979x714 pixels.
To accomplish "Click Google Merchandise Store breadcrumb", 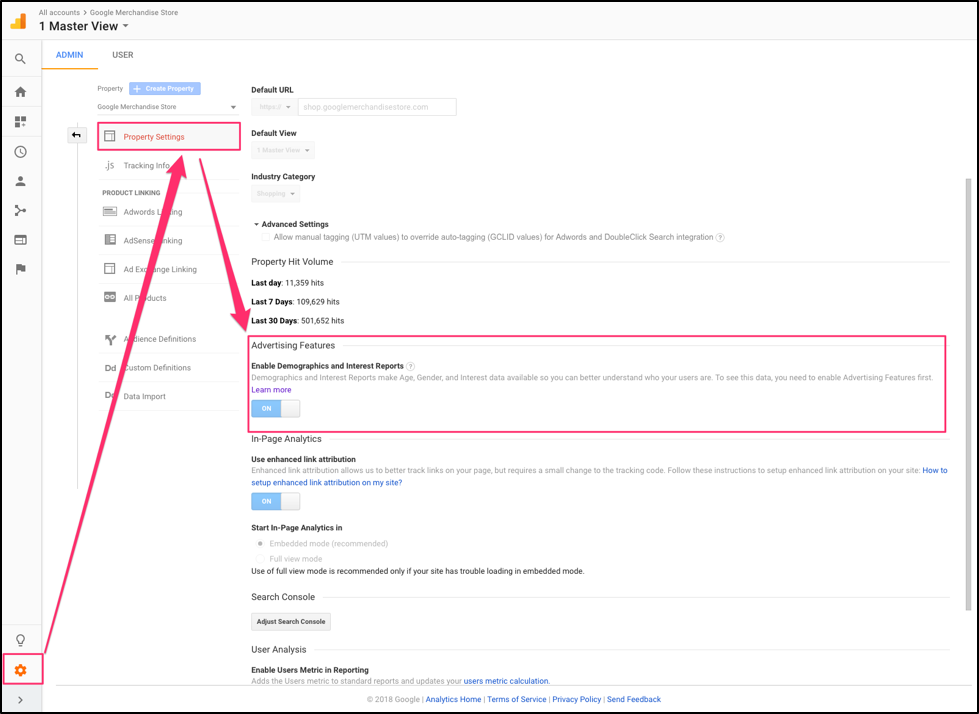I will [134, 12].
